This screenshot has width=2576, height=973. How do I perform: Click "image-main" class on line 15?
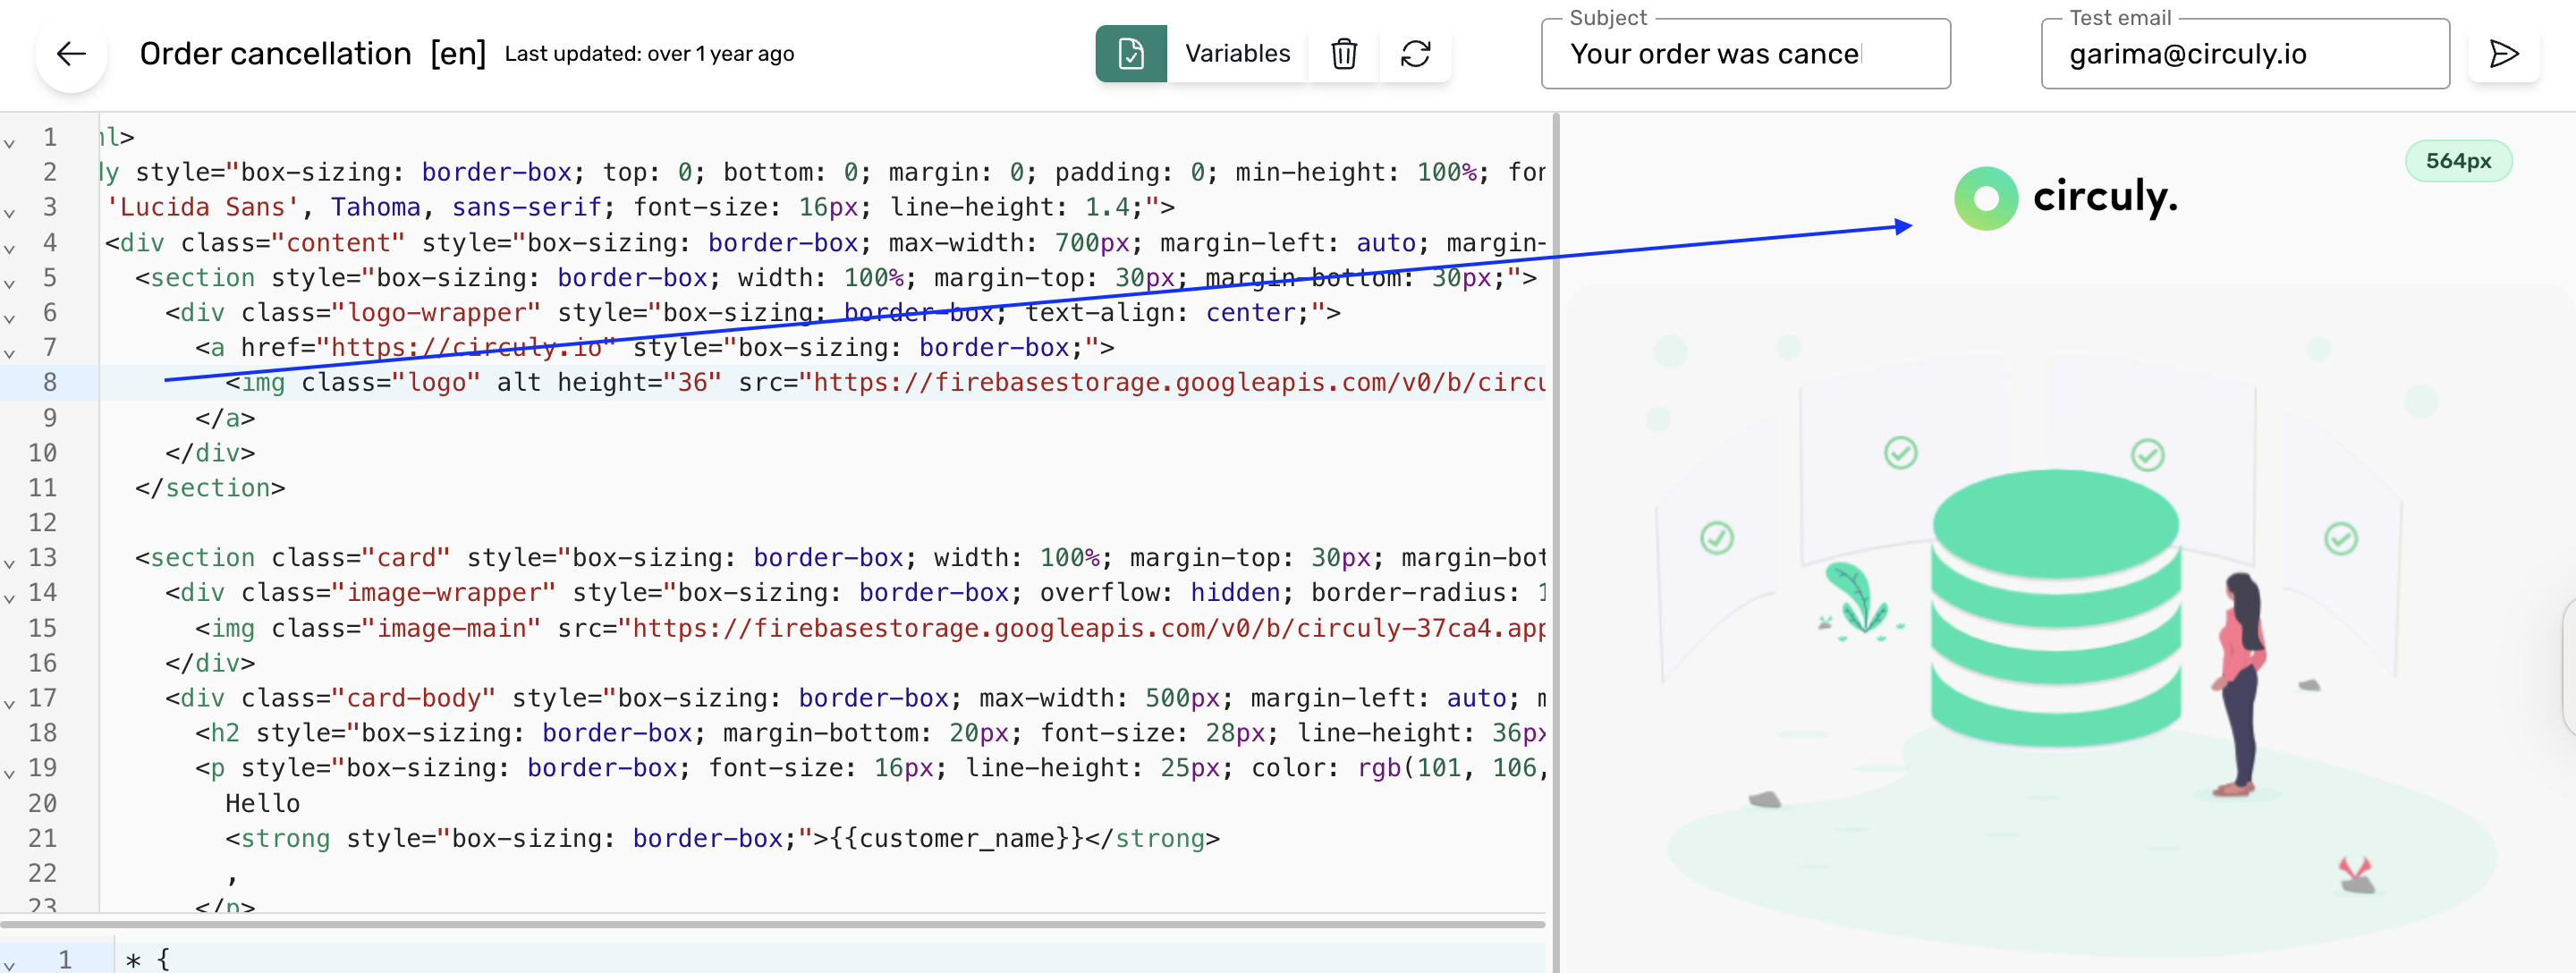point(451,628)
